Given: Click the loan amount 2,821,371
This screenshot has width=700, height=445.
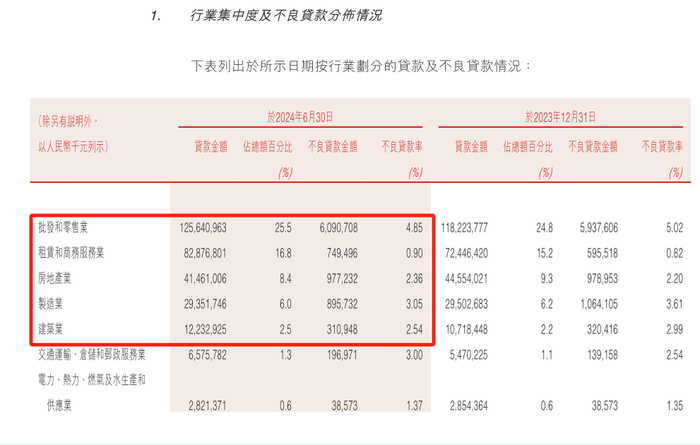Looking at the screenshot, I should (208, 406).
